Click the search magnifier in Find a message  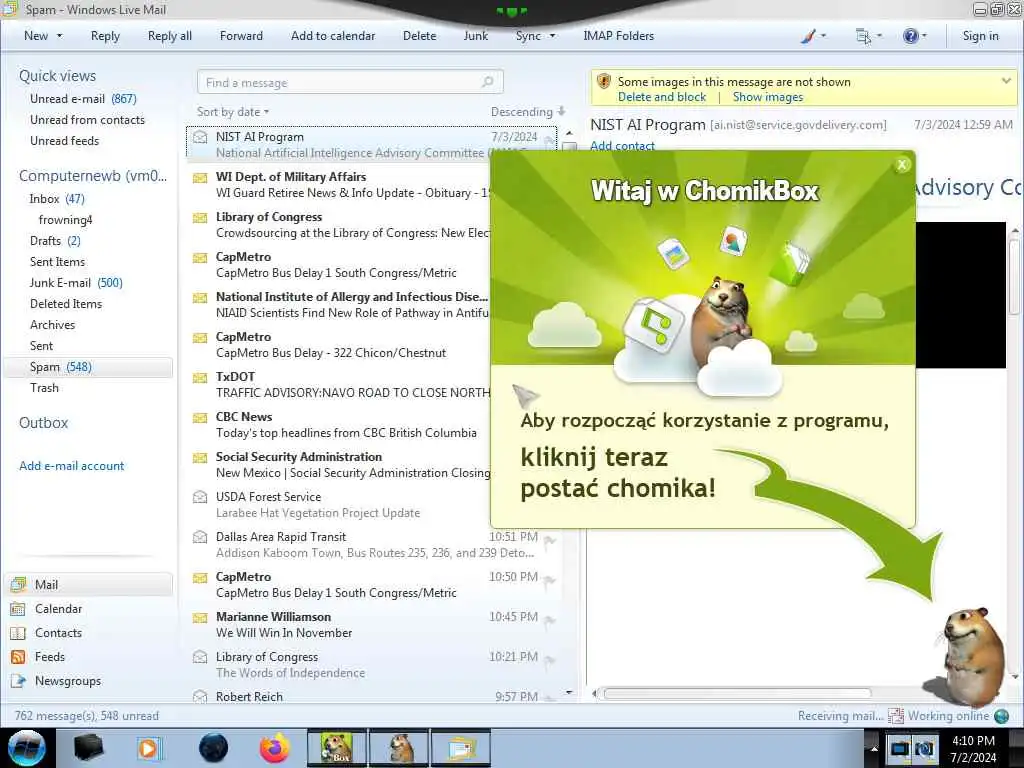tap(487, 82)
